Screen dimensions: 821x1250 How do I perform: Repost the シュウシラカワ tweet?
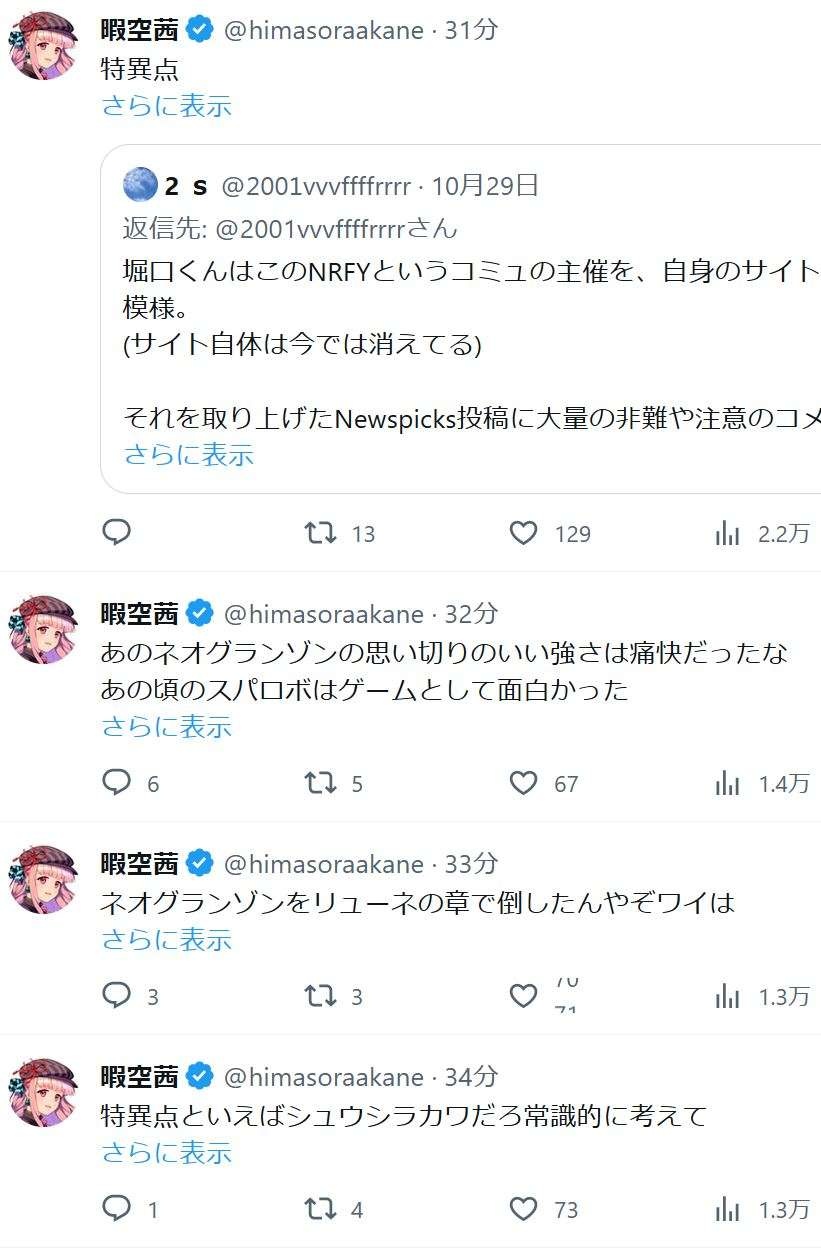321,1209
